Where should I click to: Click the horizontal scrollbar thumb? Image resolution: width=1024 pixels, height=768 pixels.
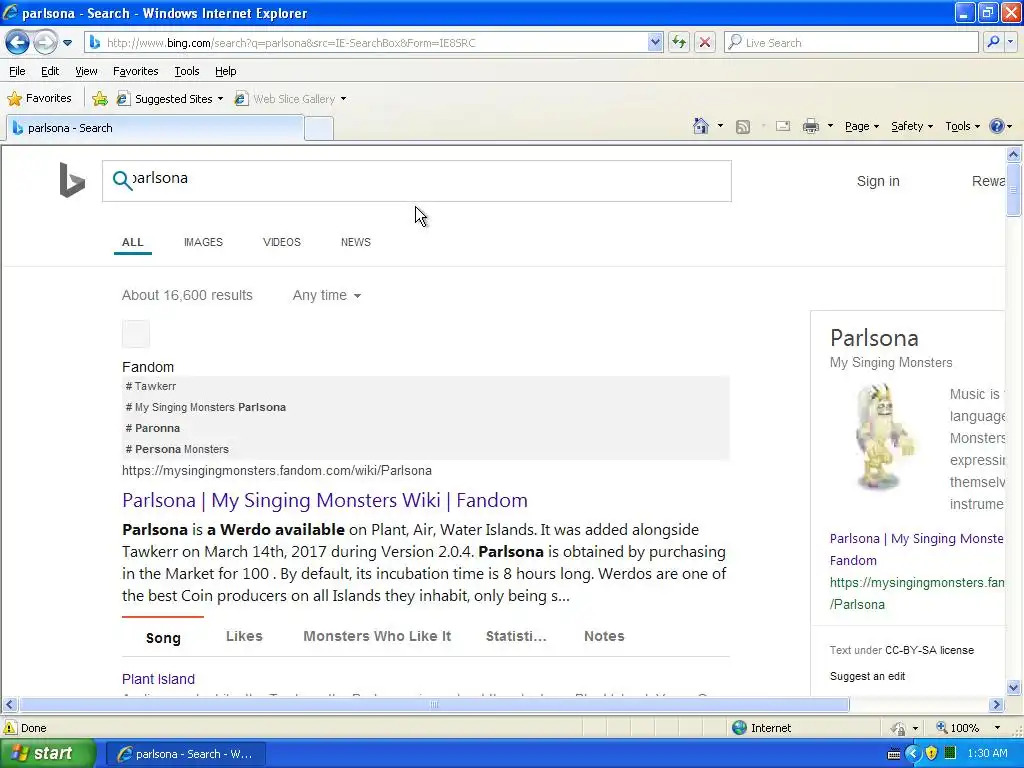[434, 705]
